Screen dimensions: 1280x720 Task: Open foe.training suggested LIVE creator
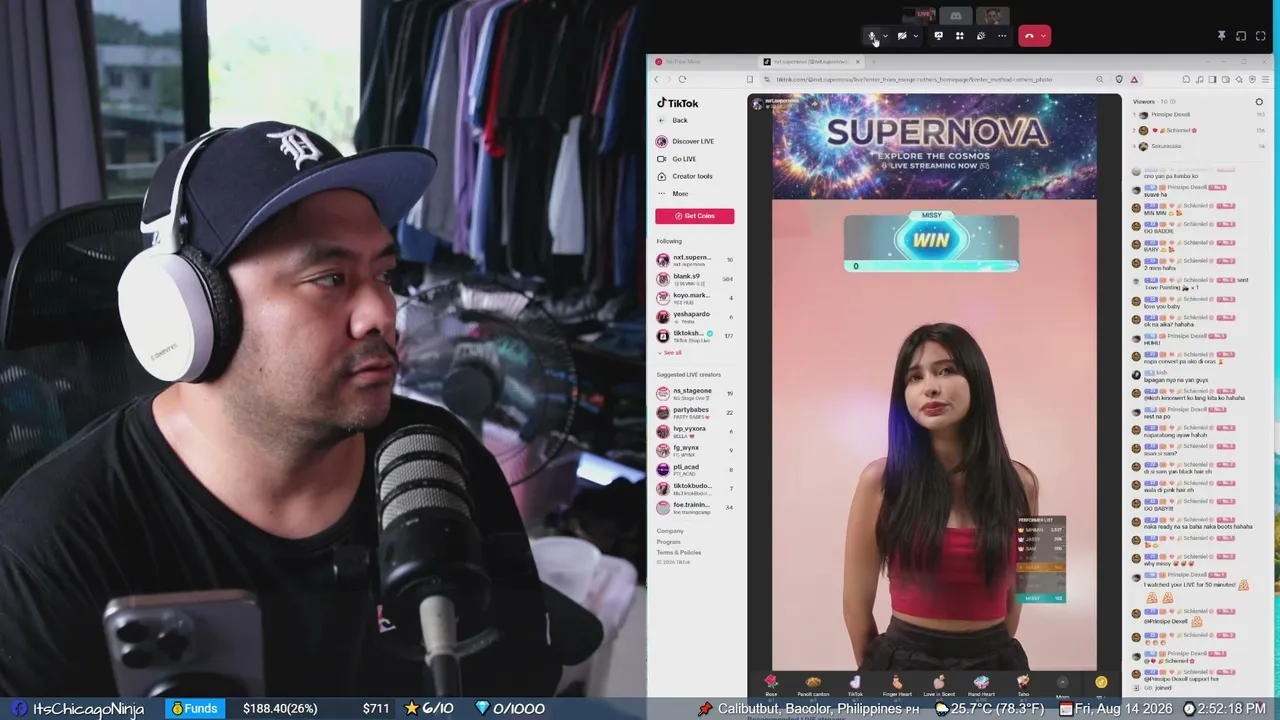point(695,507)
